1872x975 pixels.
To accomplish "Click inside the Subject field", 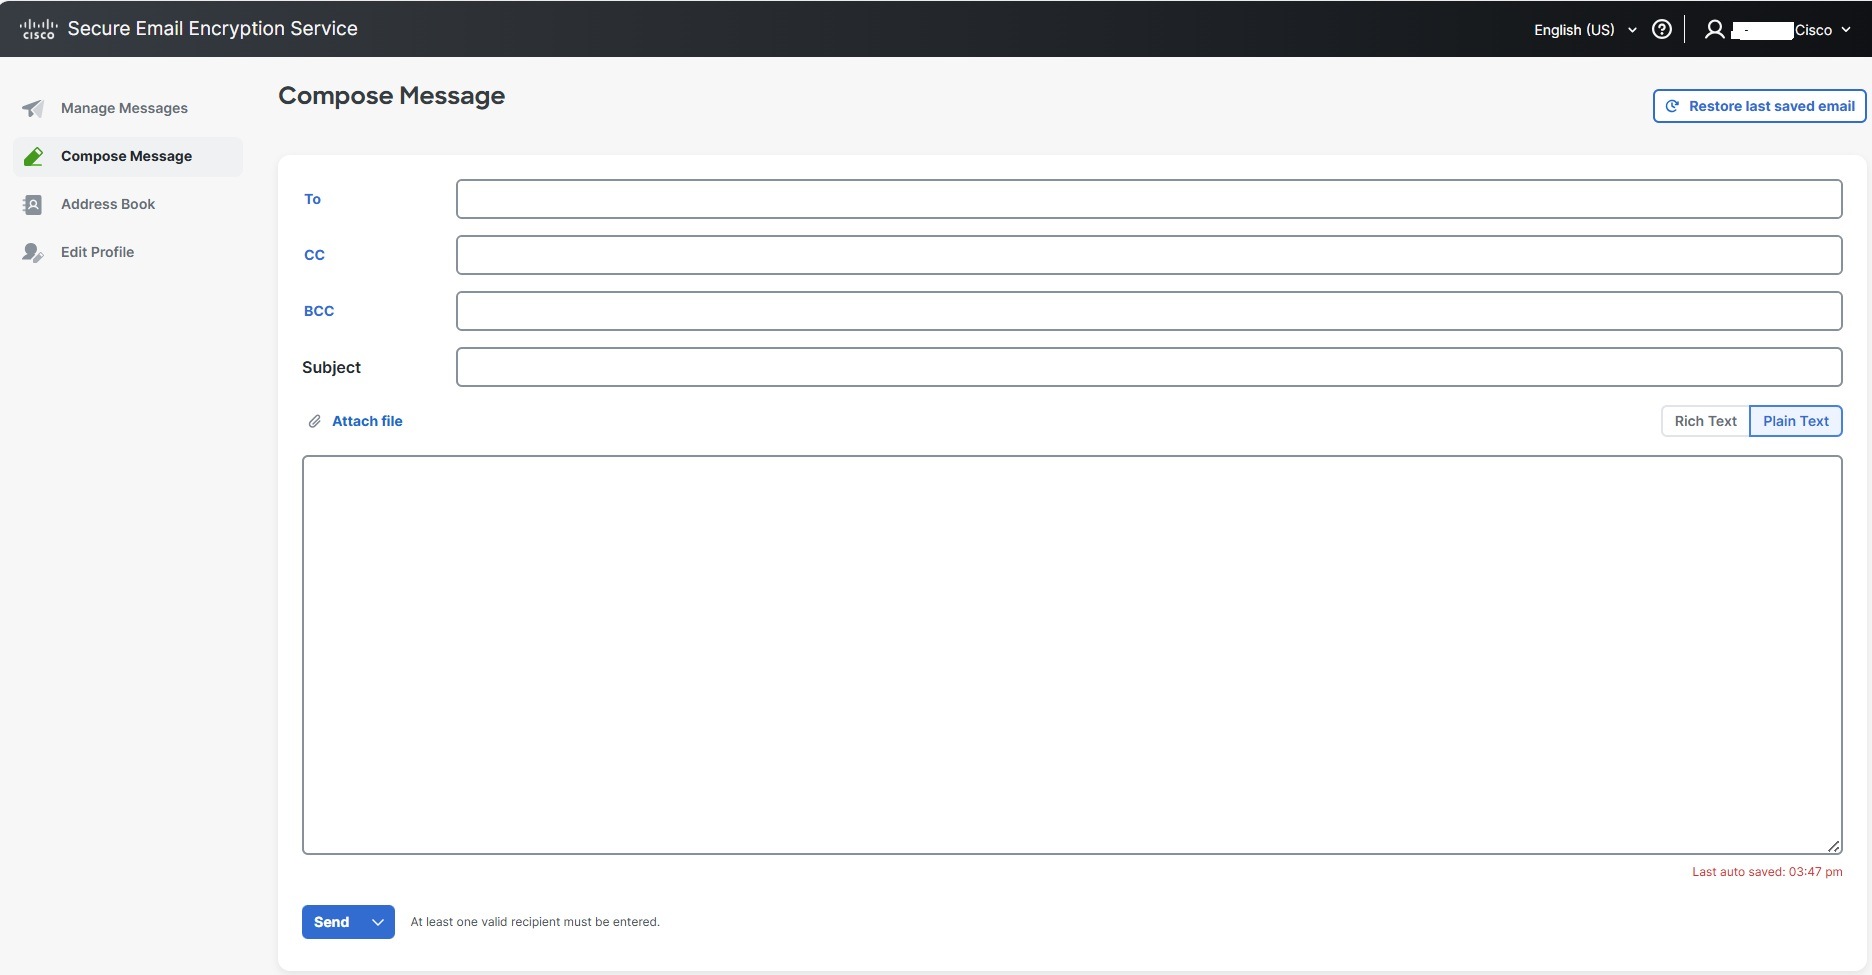I will (1148, 367).
